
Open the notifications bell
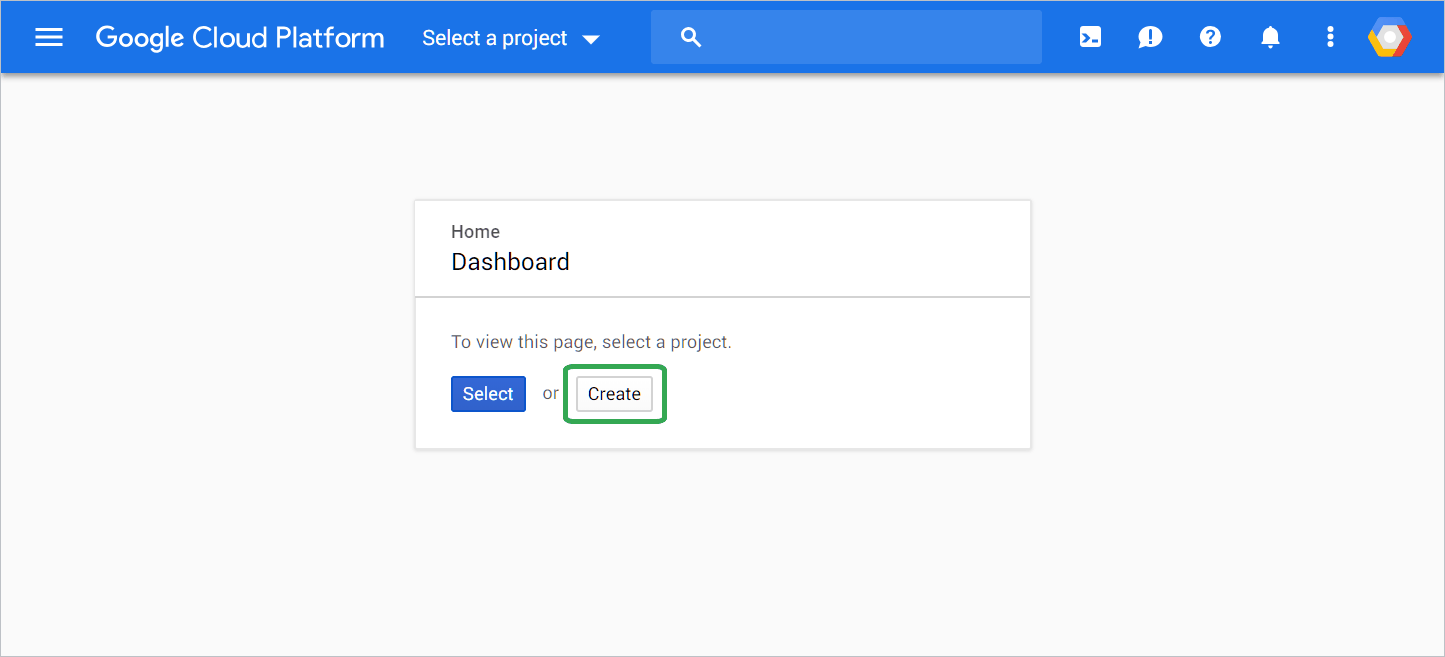coord(1270,37)
